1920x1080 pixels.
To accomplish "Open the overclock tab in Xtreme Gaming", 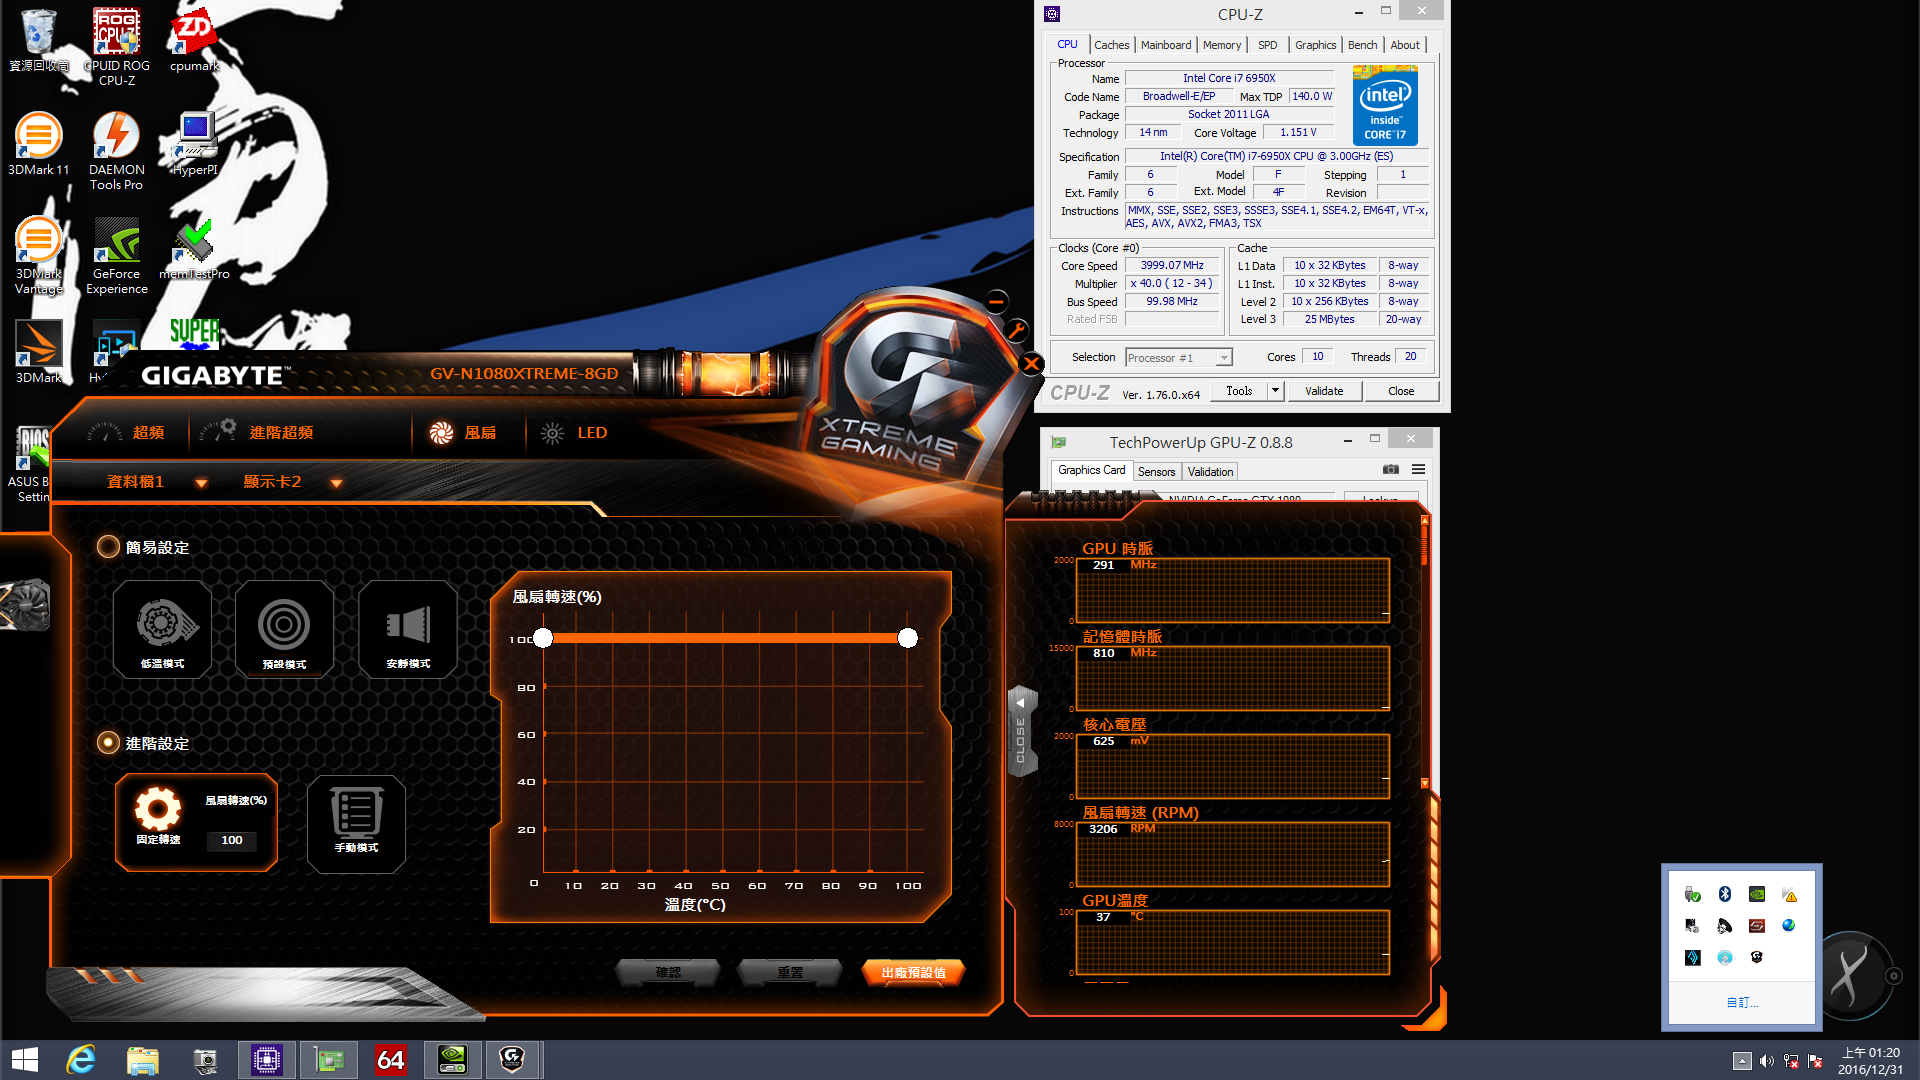I will tap(127, 432).
